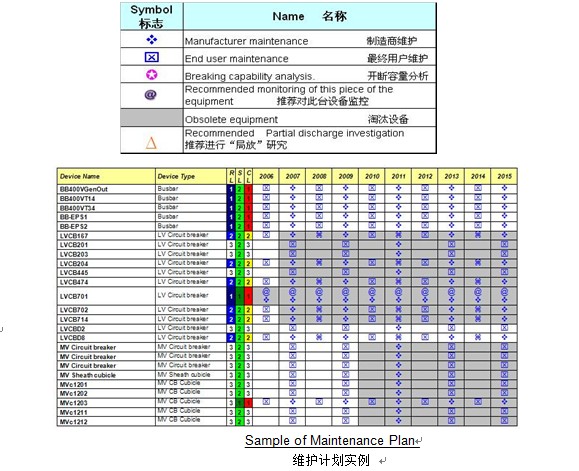Click MVc1201 end user icon under 2007
This screenshot has height=471, width=579.
point(292,384)
